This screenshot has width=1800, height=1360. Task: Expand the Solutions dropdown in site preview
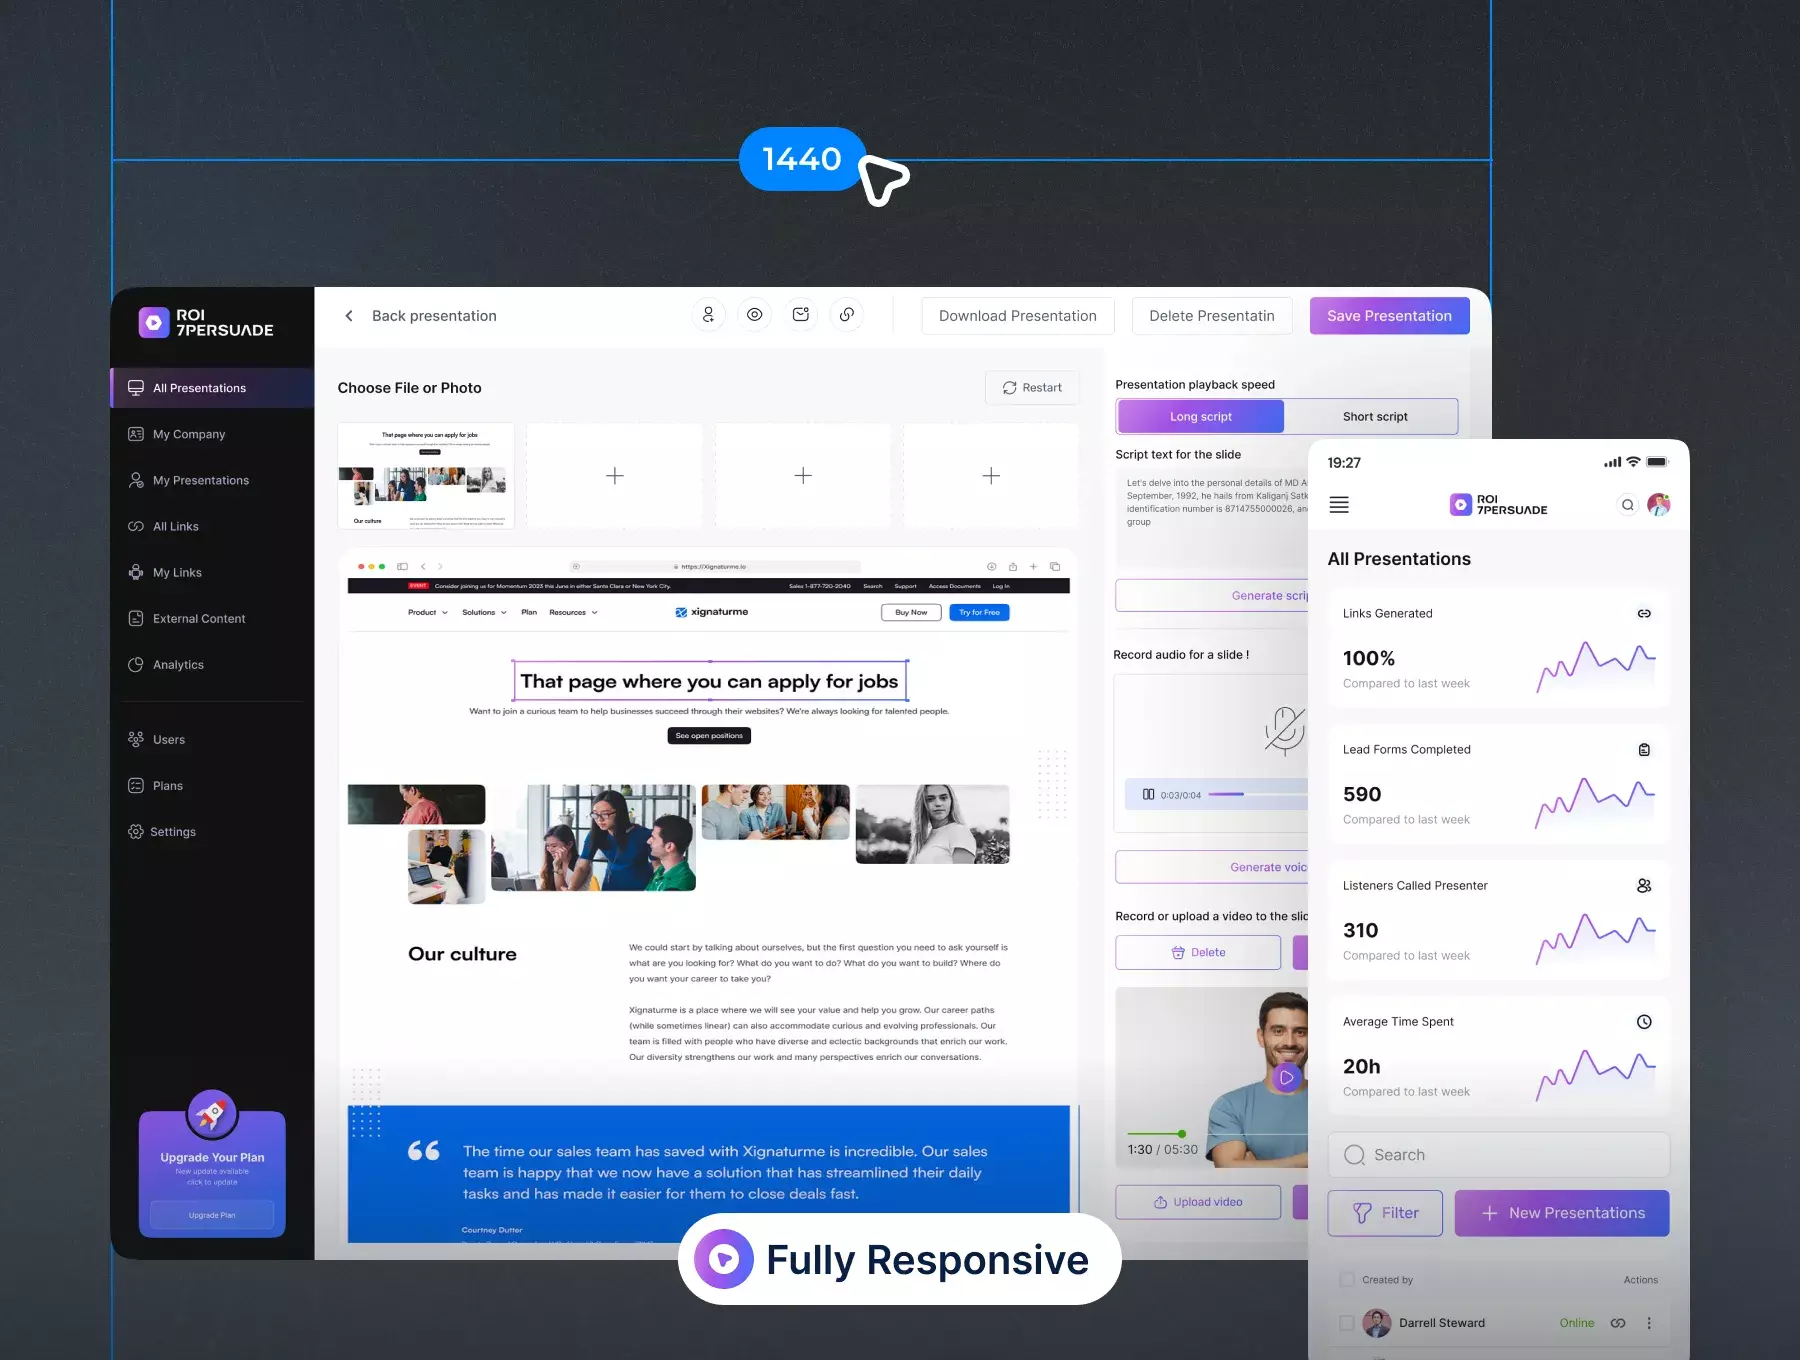point(484,612)
